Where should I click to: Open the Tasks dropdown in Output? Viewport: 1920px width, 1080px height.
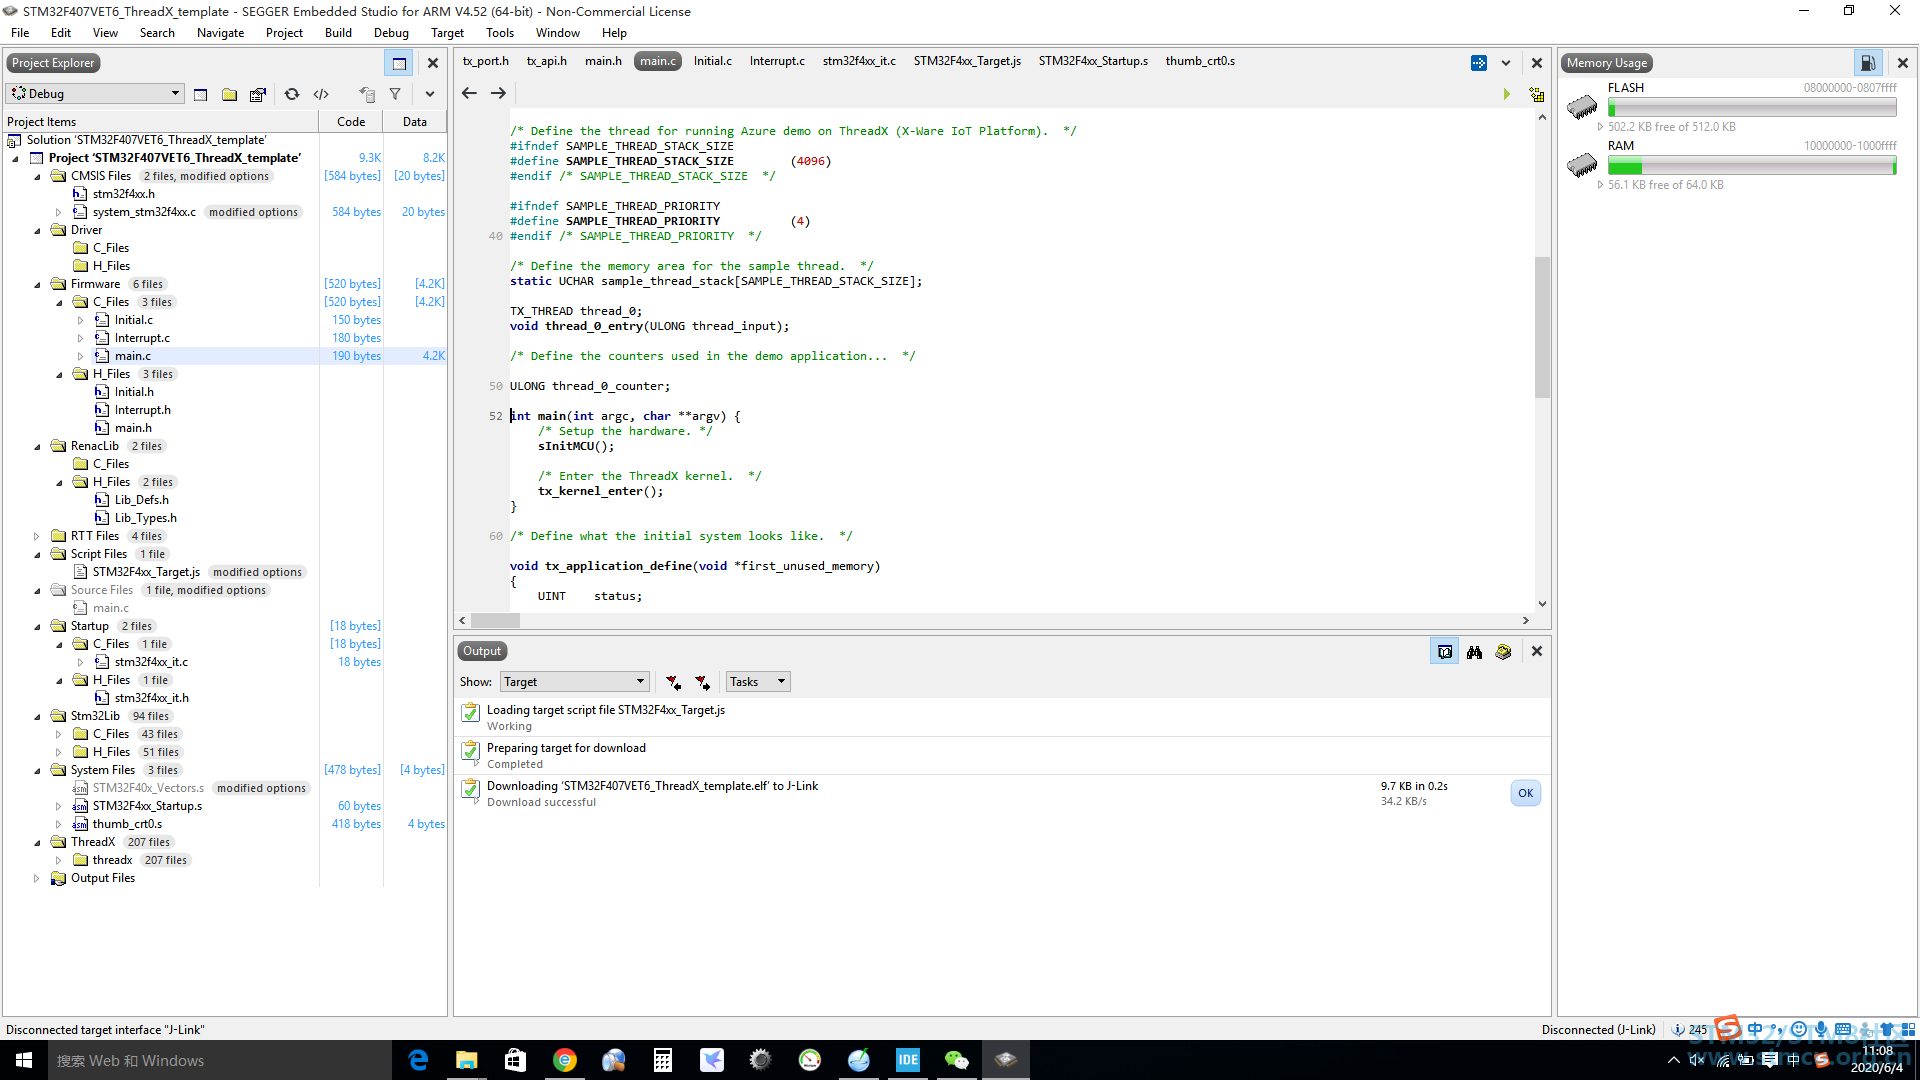[x=758, y=682]
